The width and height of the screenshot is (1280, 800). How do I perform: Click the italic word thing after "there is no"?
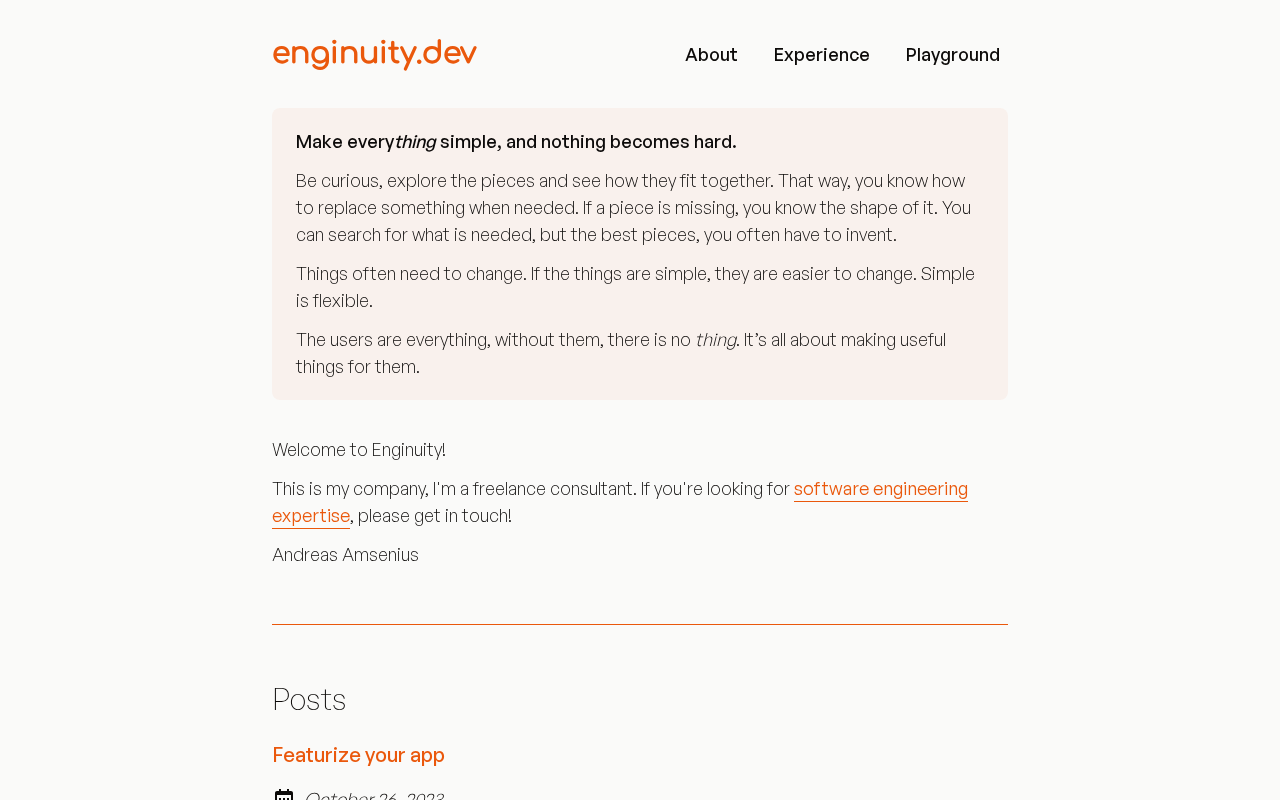(x=715, y=341)
